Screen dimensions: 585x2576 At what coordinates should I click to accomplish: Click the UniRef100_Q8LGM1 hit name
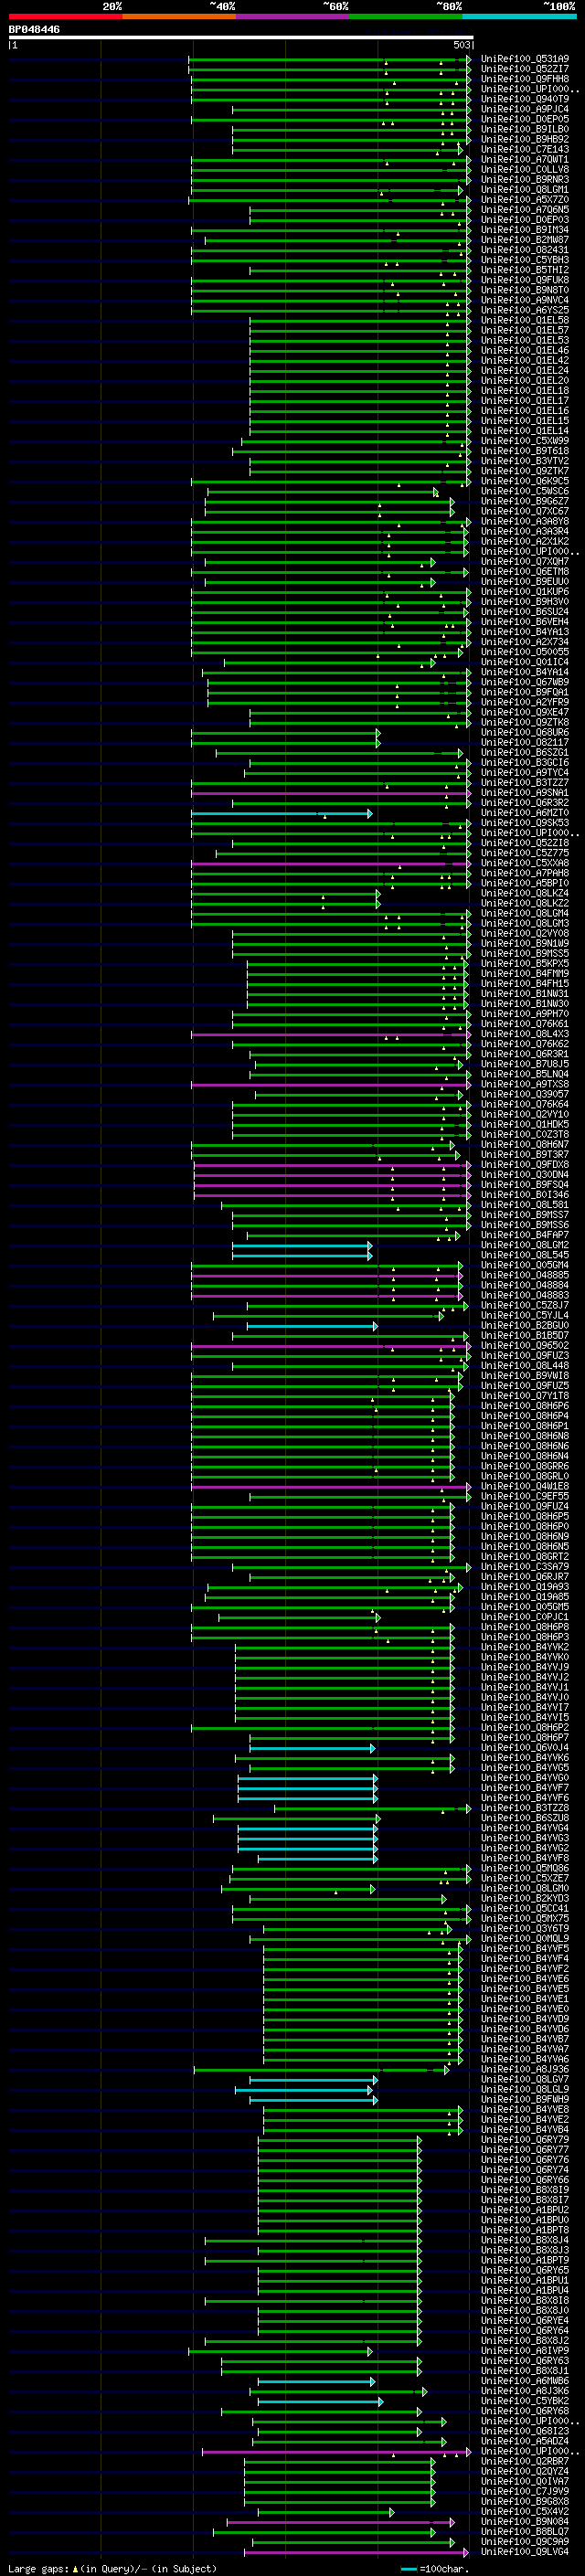525,189
